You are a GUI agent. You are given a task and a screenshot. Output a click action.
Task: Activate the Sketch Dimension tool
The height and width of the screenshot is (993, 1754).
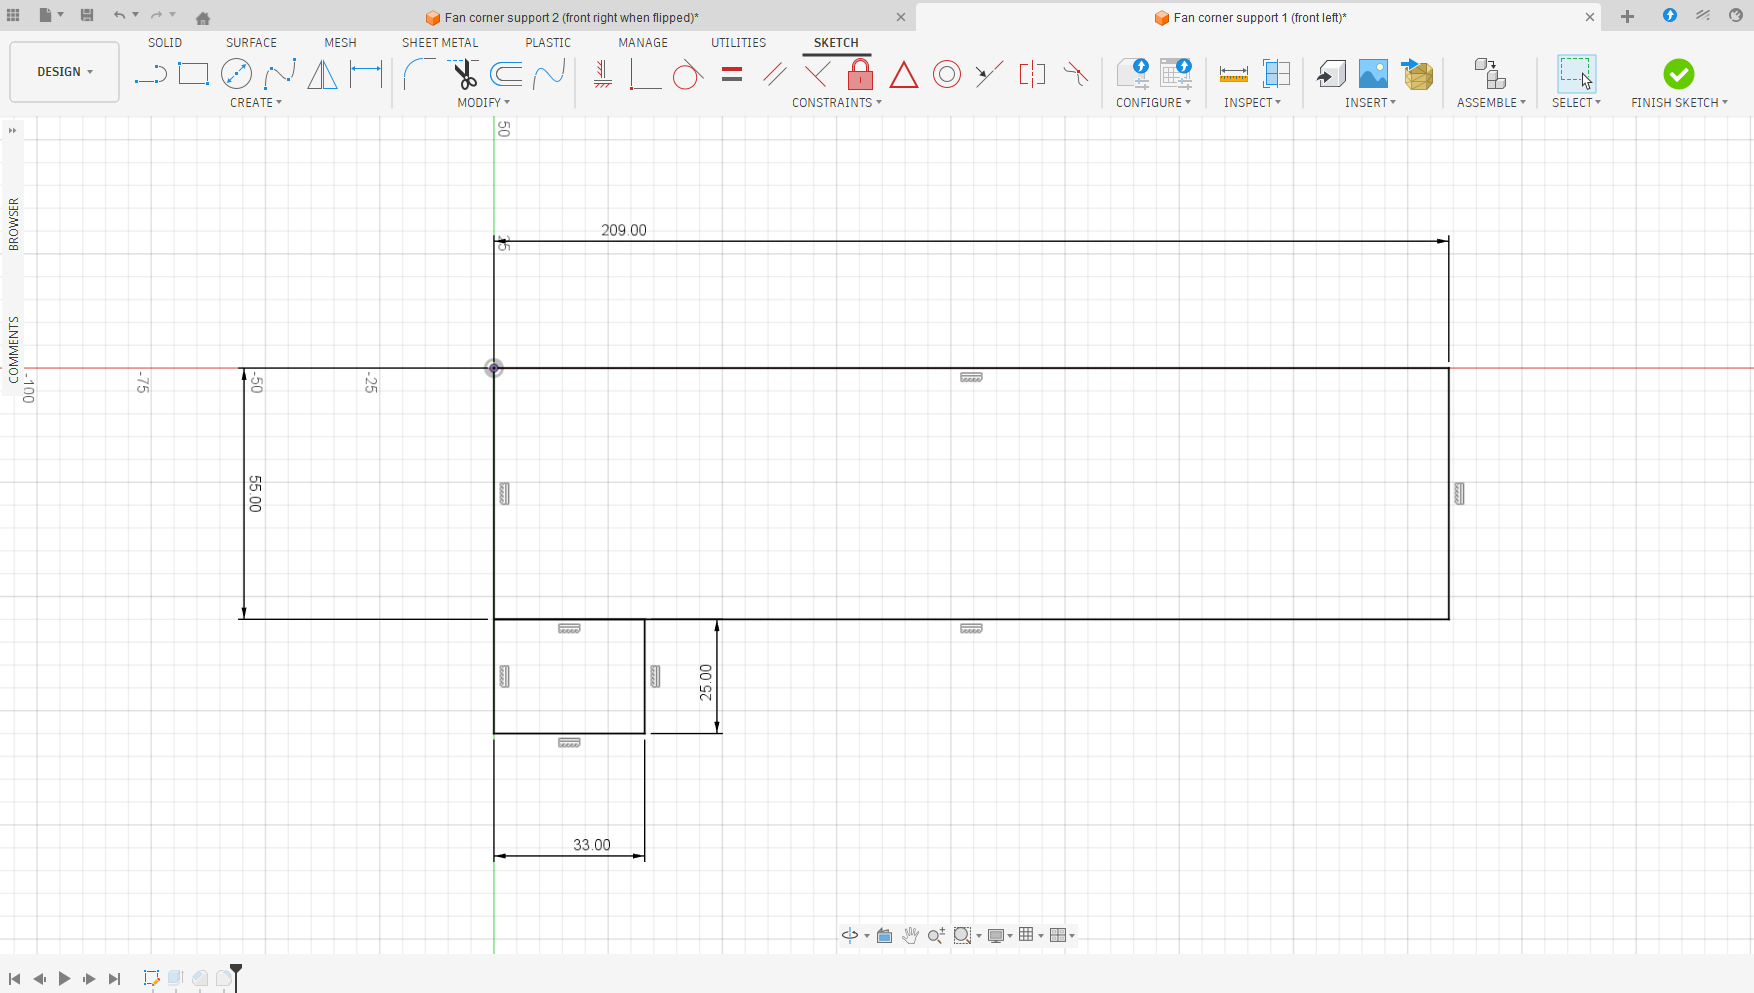tap(366, 74)
